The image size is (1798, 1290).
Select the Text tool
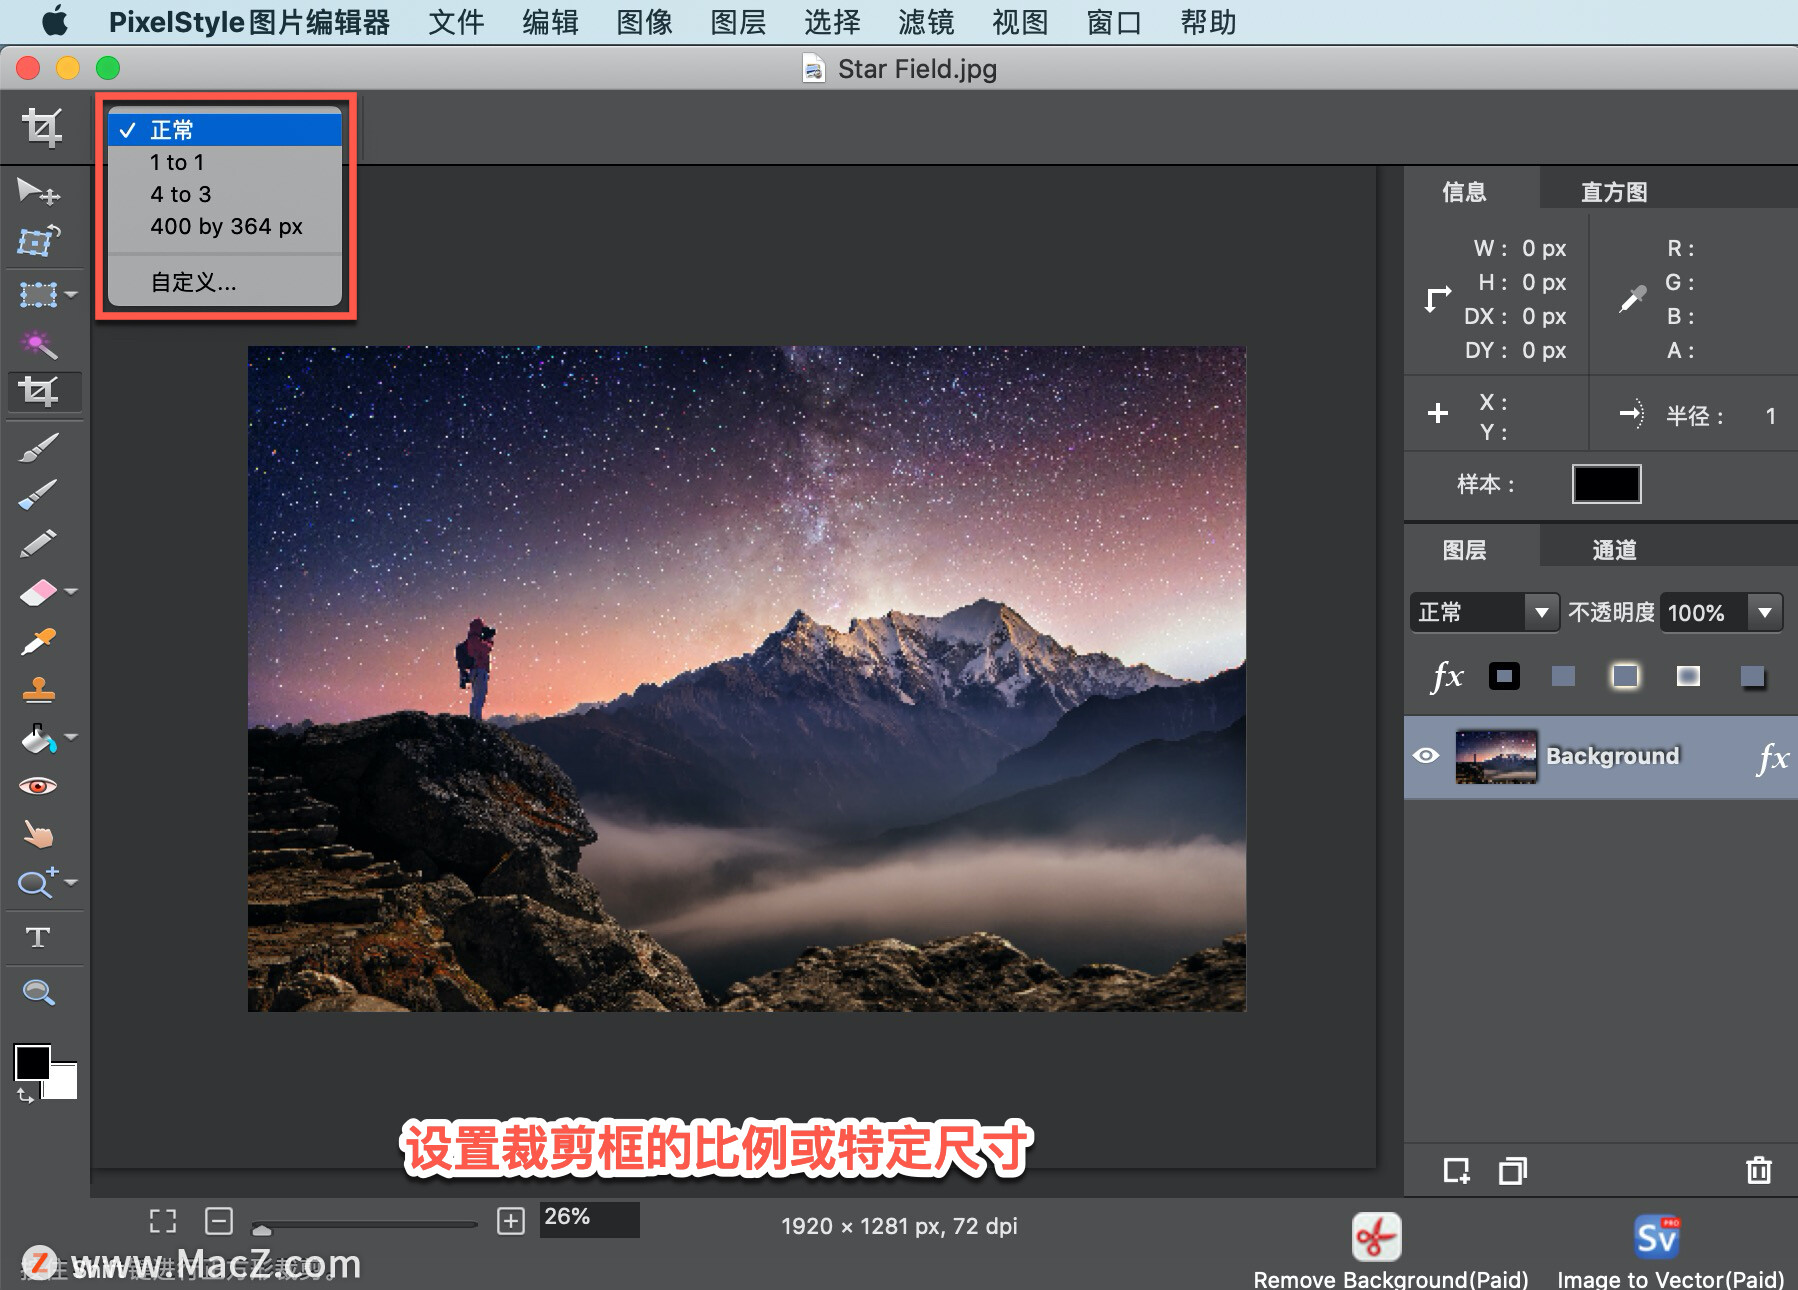pyautogui.click(x=39, y=937)
